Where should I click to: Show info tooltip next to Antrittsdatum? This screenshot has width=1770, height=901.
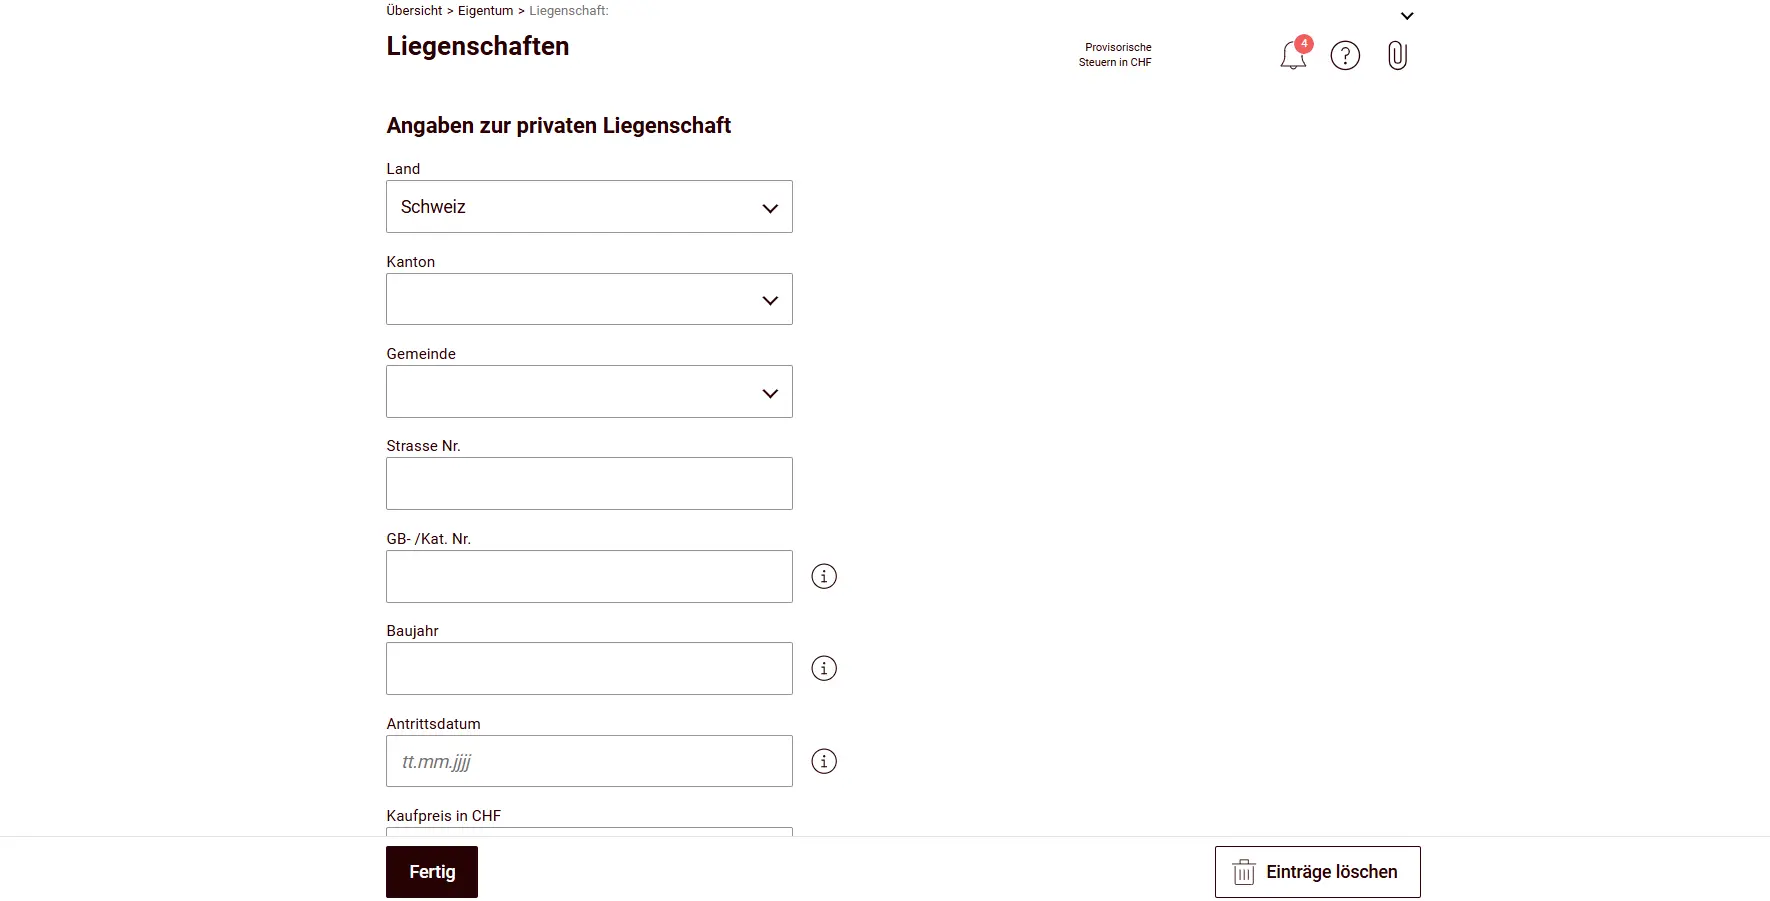click(x=823, y=761)
